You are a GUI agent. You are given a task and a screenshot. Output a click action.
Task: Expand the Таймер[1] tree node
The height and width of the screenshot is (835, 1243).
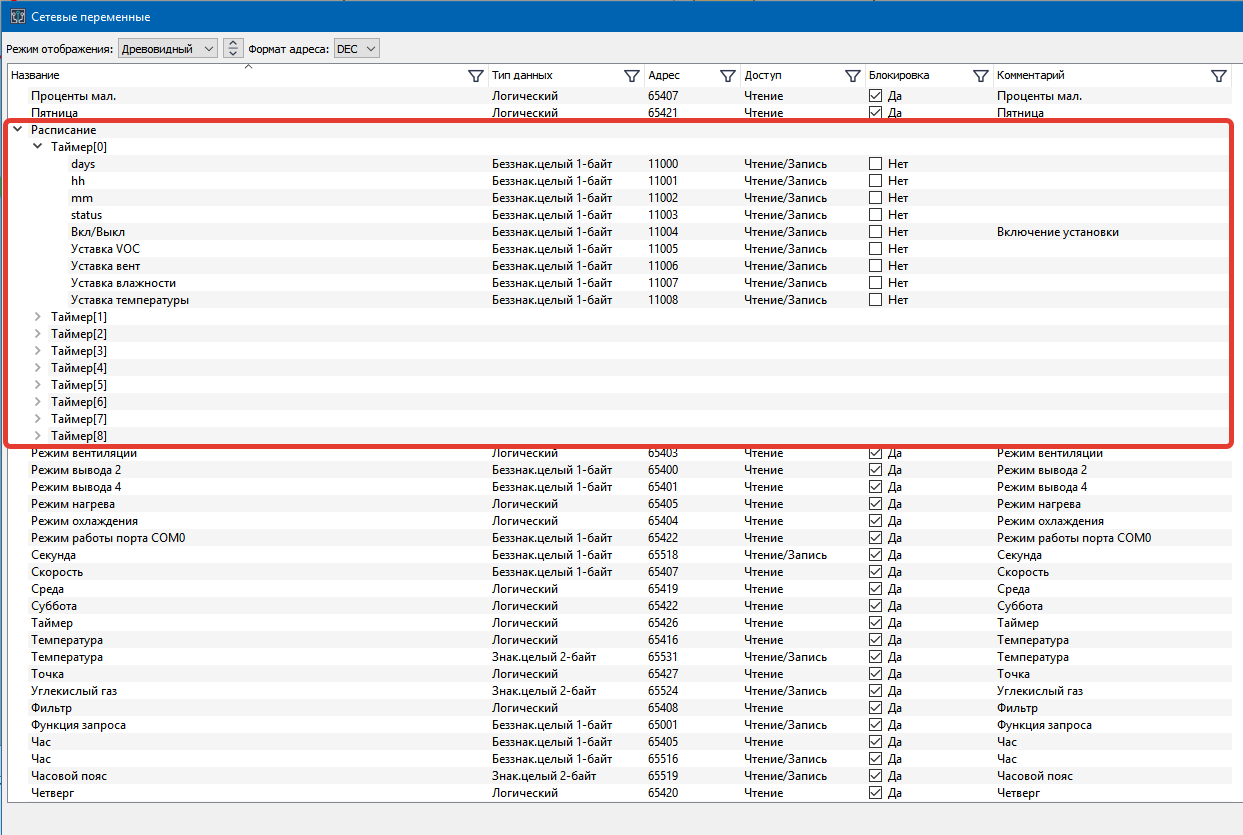click(x=38, y=316)
